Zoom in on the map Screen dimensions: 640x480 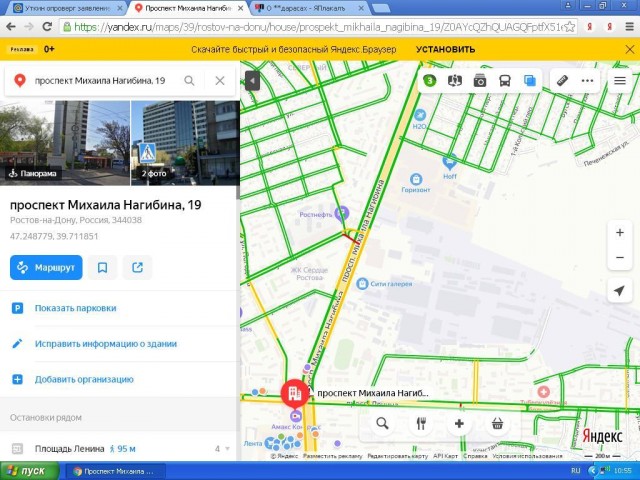pyautogui.click(x=620, y=233)
